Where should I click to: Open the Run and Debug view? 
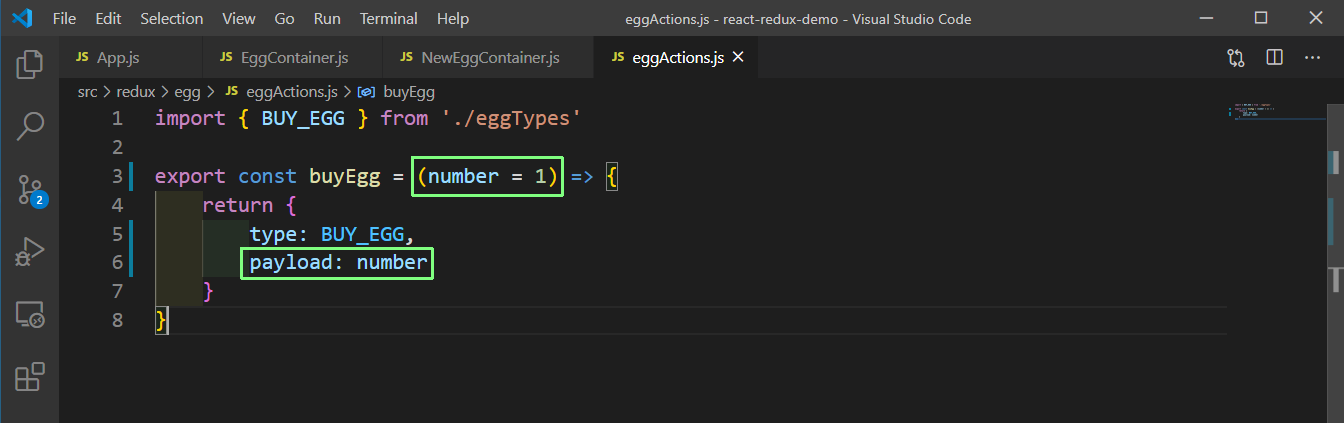pos(29,252)
